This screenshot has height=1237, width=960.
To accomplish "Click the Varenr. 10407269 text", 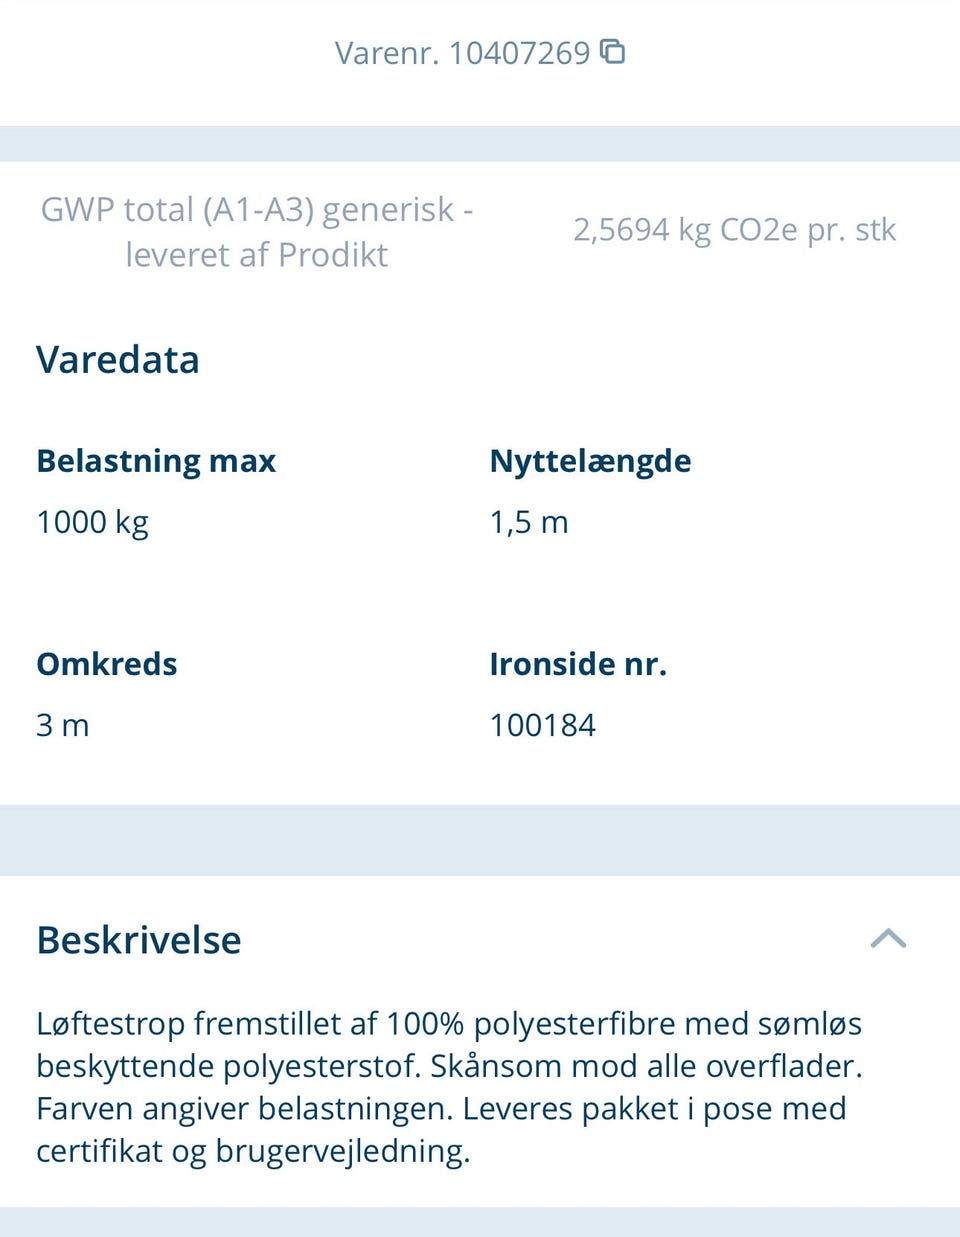I will point(462,52).
